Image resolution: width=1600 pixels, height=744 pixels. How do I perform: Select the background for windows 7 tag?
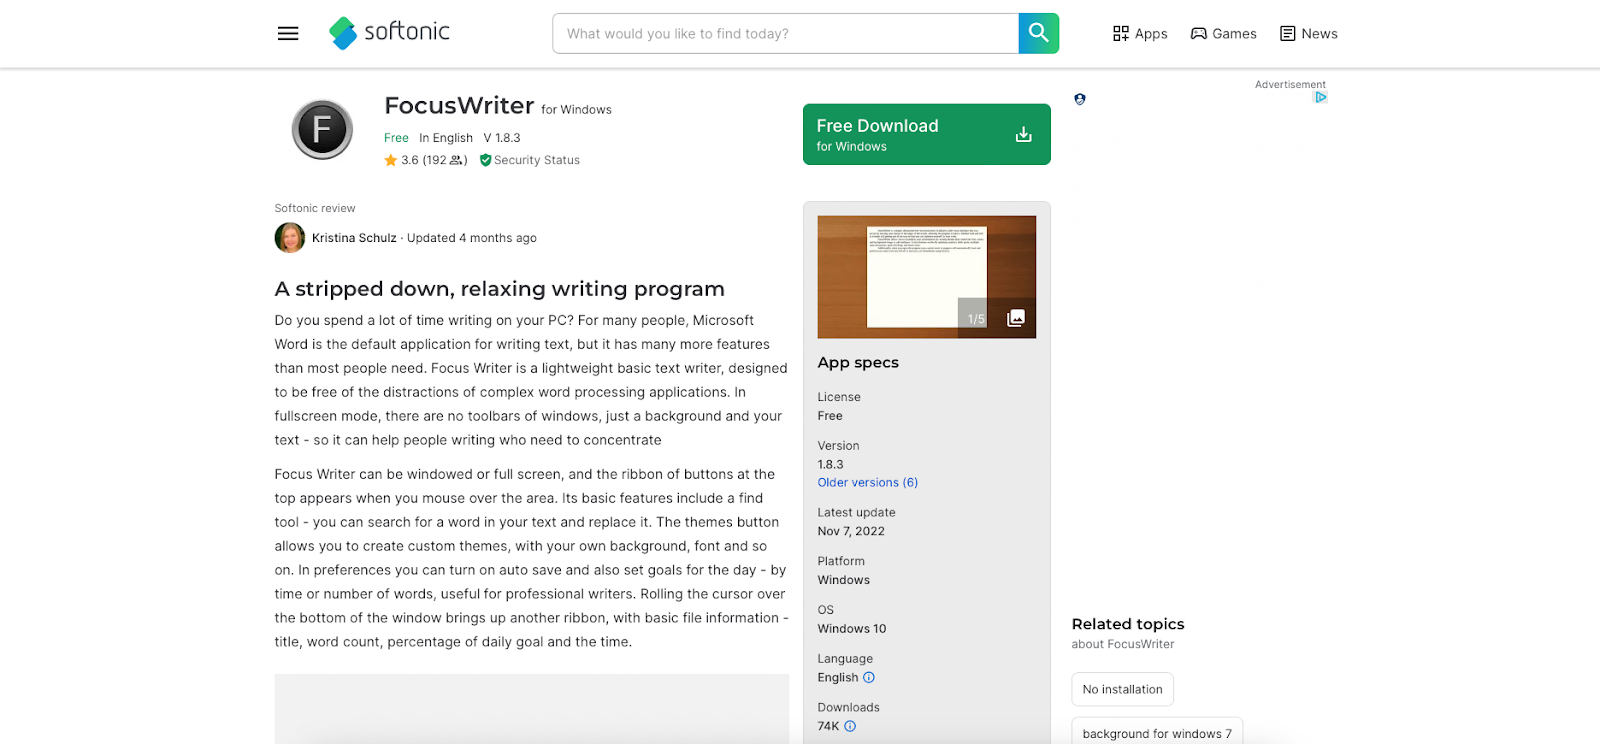(x=1157, y=733)
